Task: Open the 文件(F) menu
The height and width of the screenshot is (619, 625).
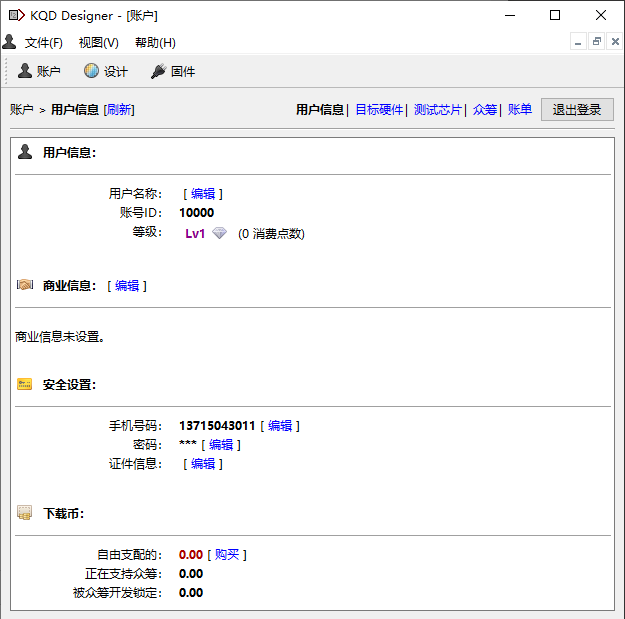Action: (43, 43)
